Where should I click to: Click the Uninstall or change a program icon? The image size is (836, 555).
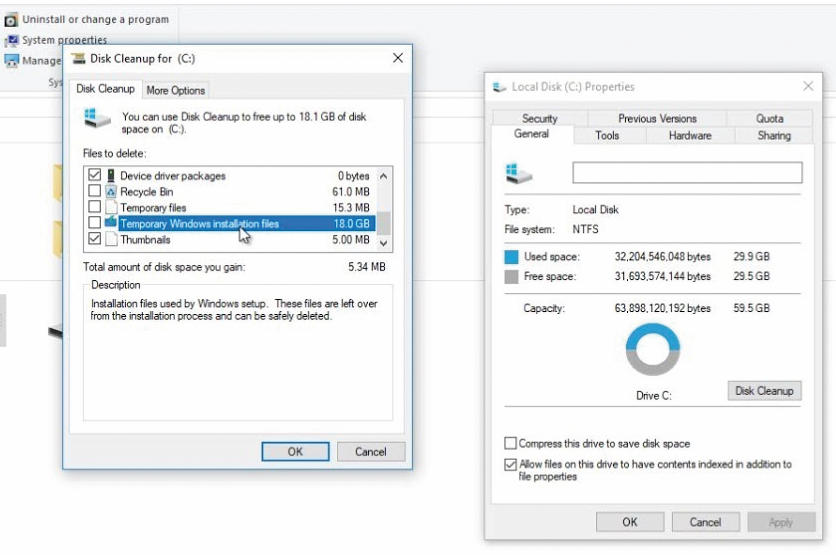pyautogui.click(x=11, y=20)
